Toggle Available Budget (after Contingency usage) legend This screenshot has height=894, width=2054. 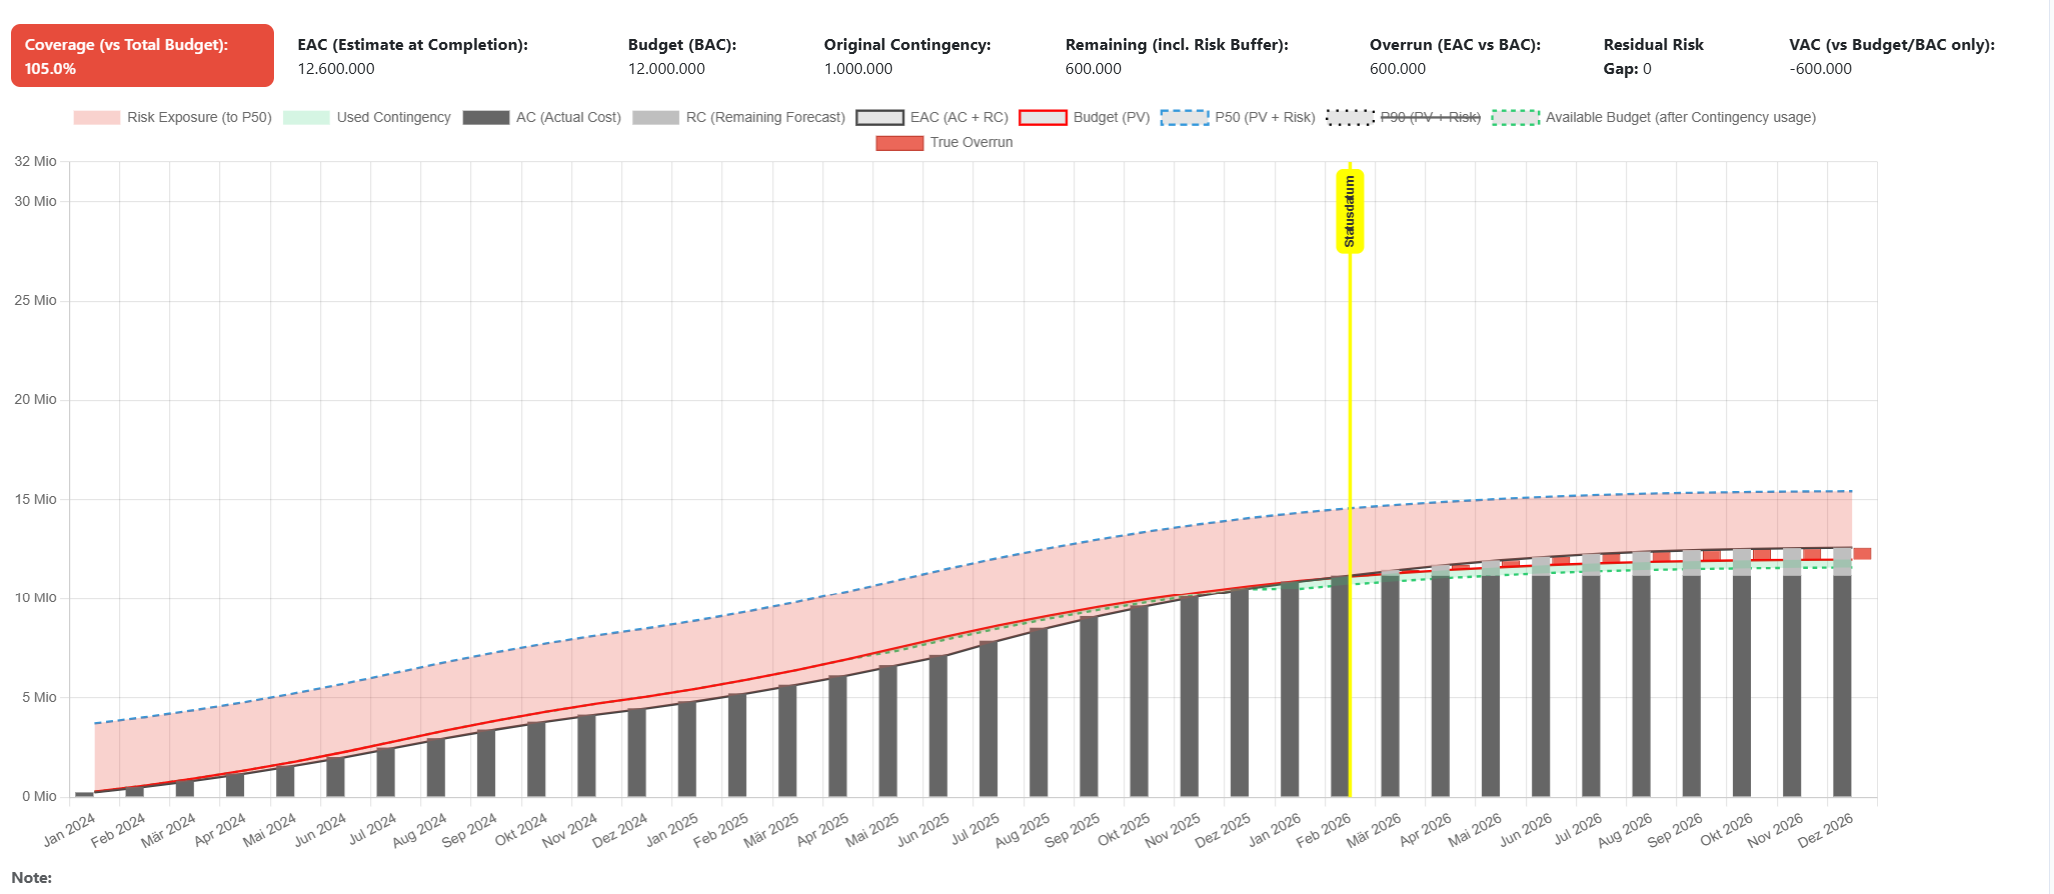(1654, 118)
